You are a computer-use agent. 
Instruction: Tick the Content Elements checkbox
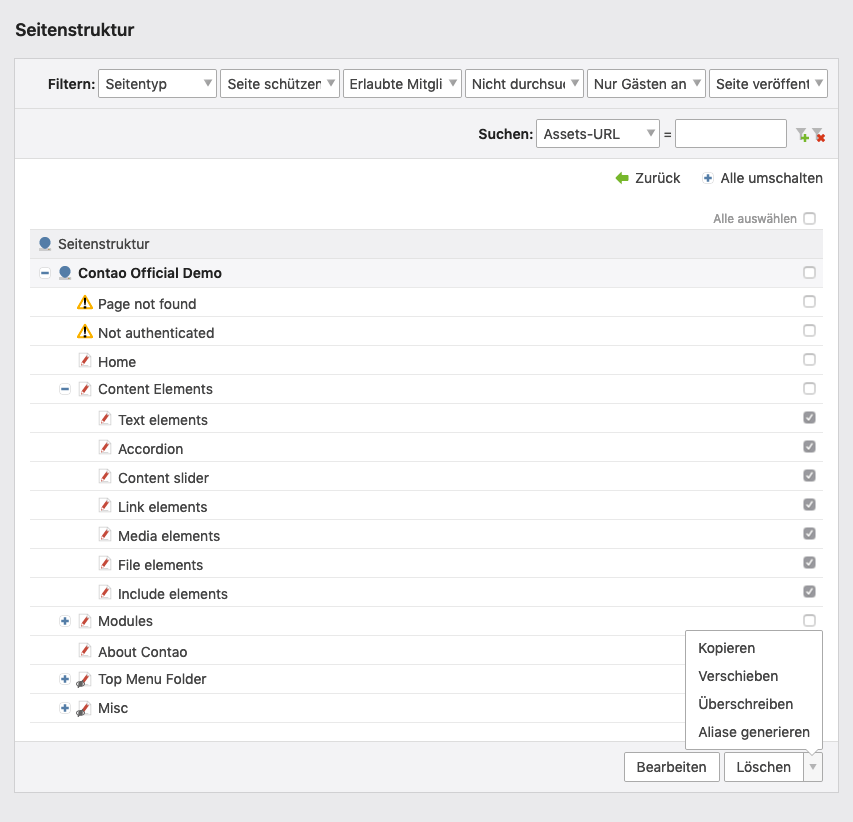click(809, 388)
